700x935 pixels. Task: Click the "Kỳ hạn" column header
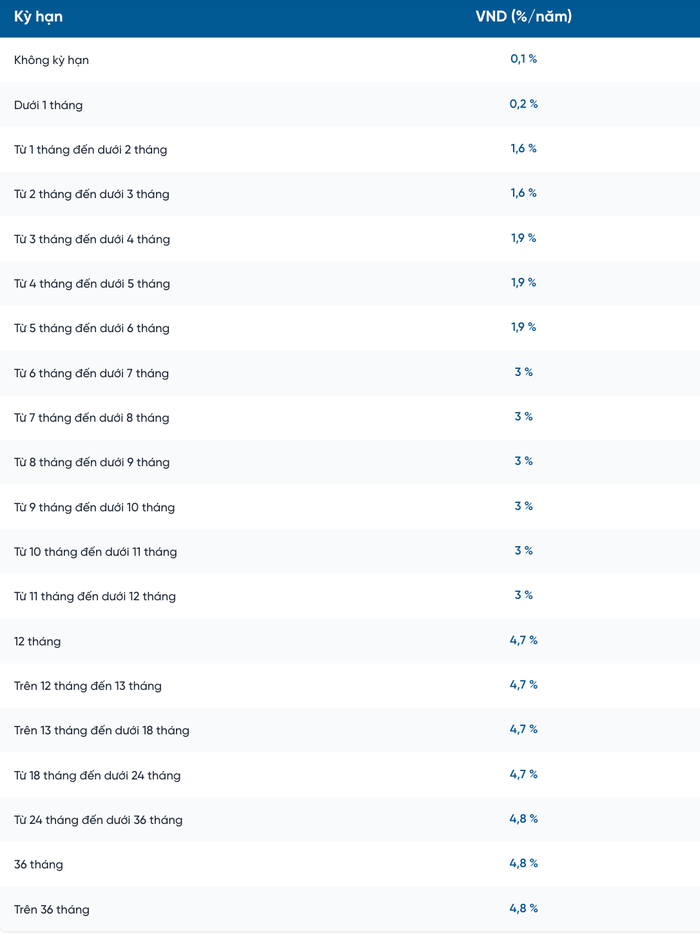click(38, 17)
